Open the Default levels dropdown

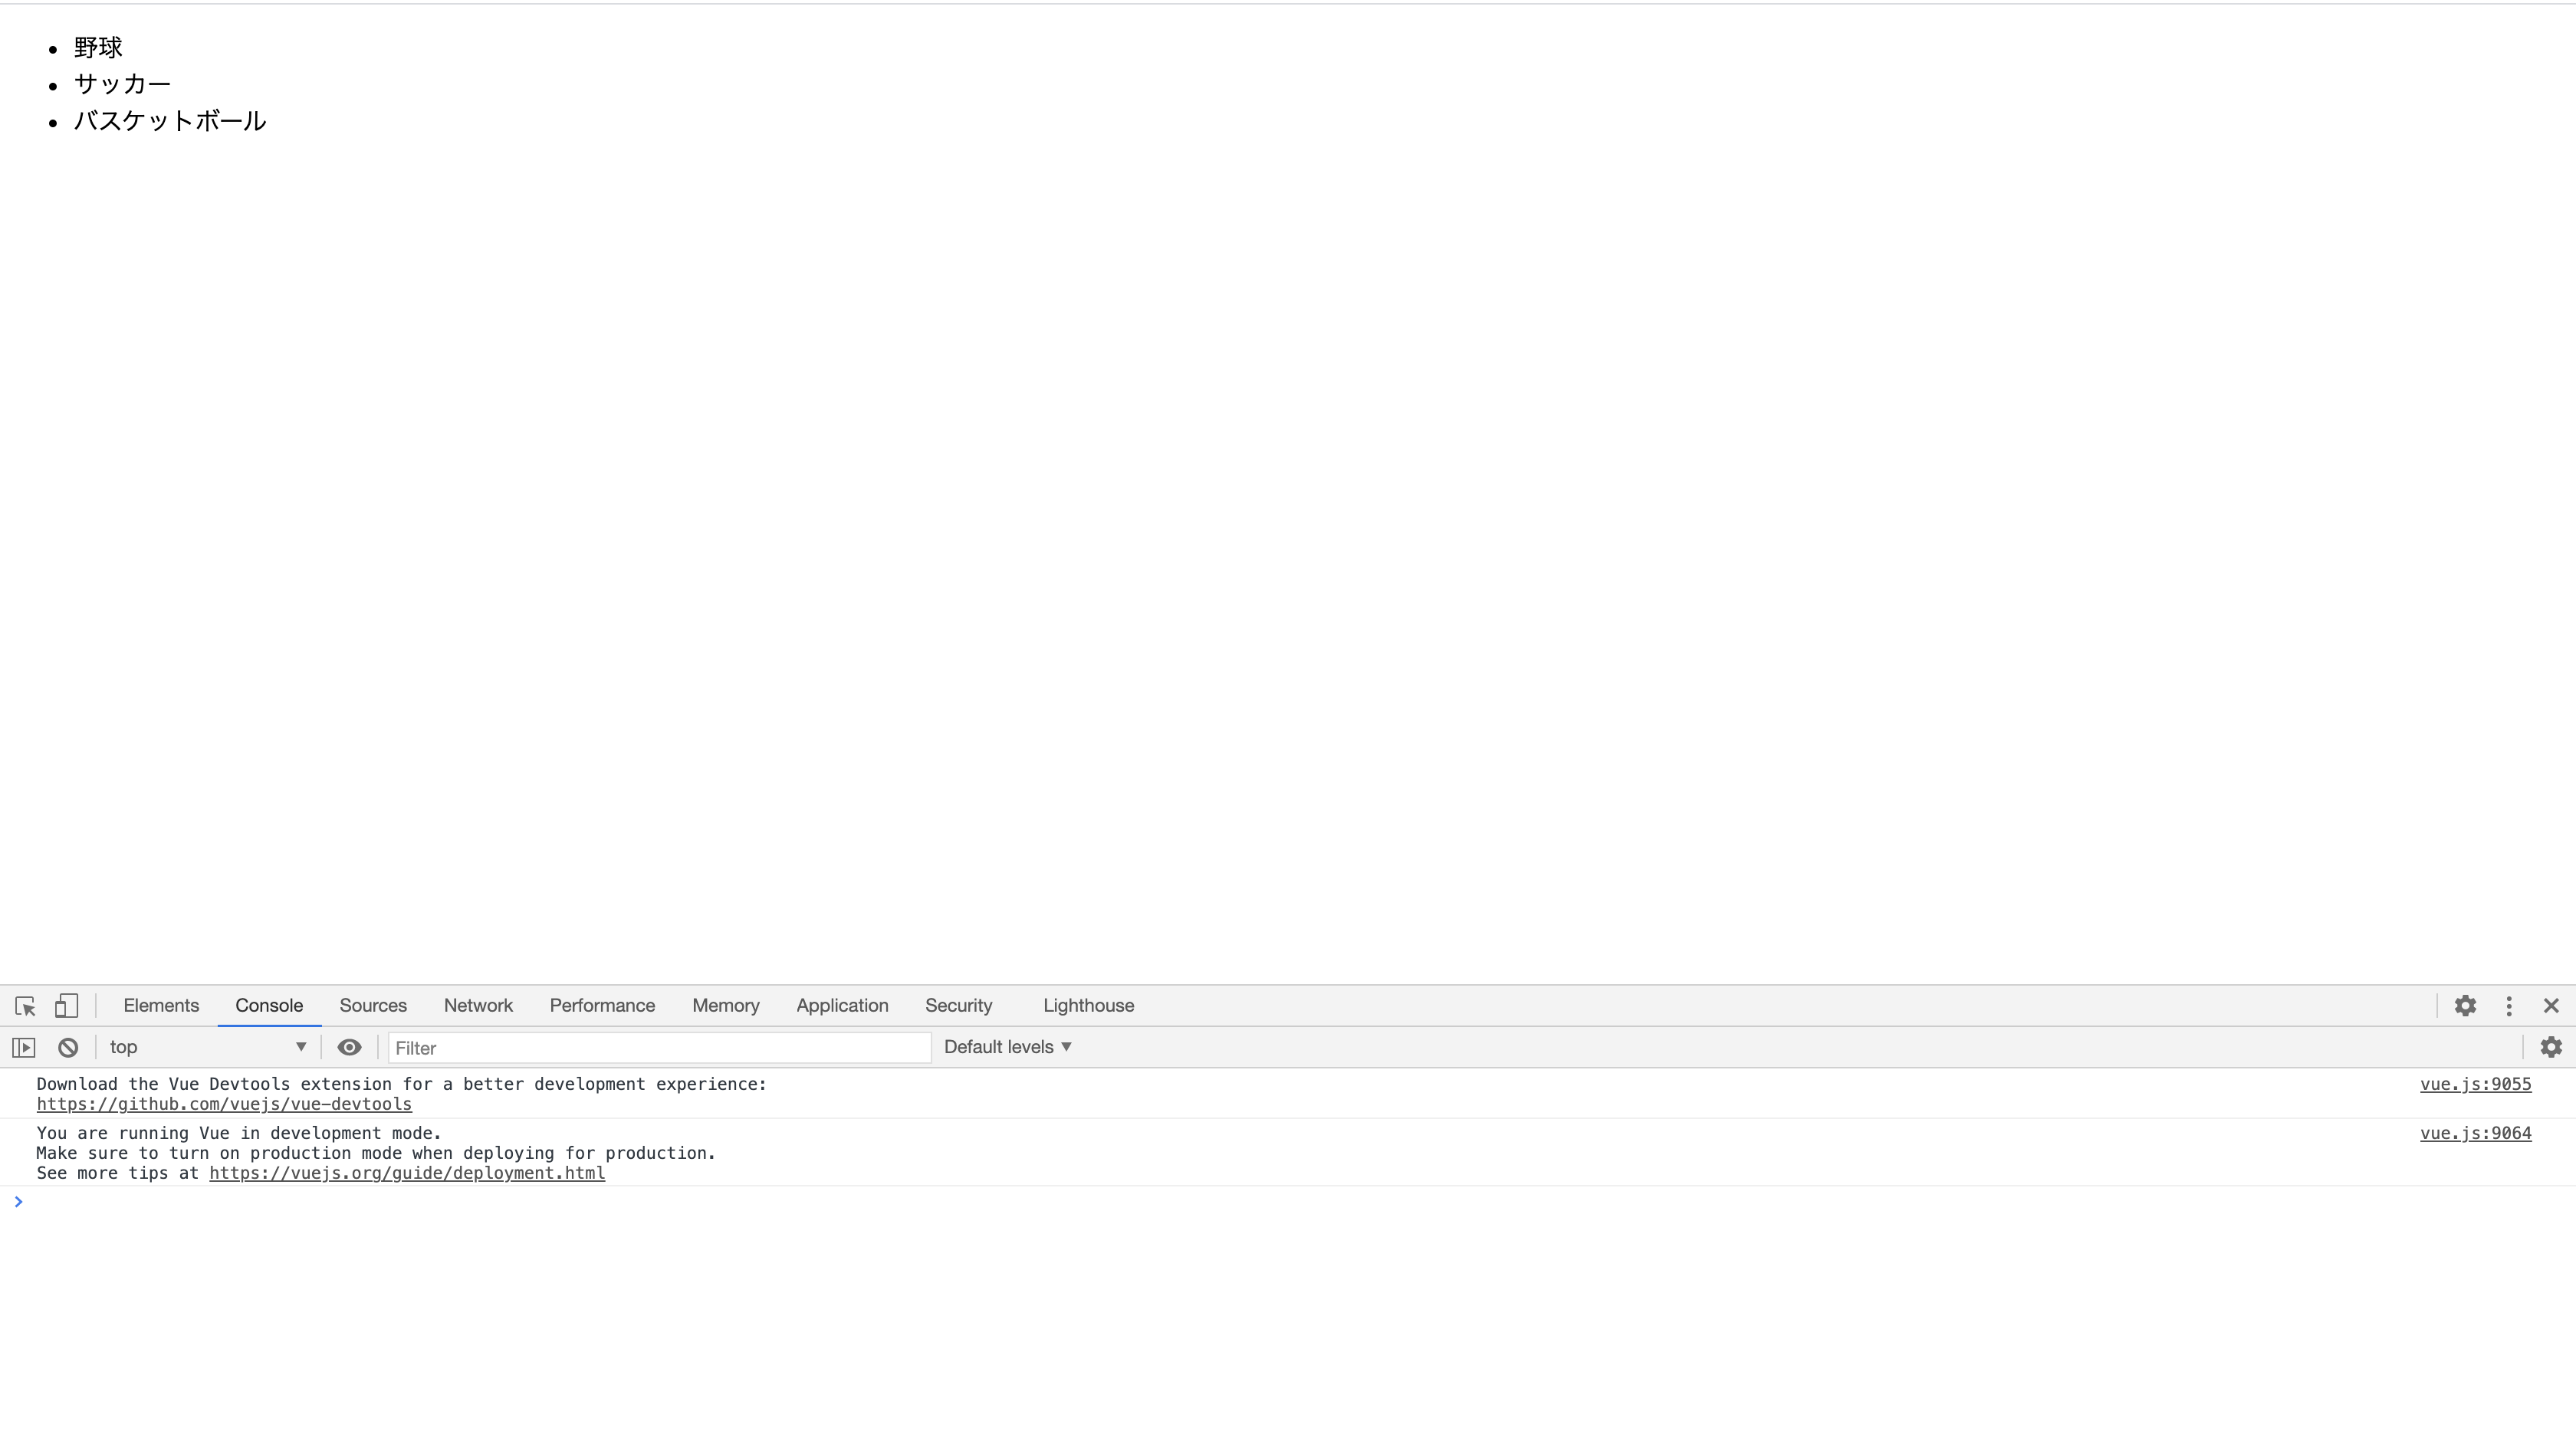(1007, 1047)
